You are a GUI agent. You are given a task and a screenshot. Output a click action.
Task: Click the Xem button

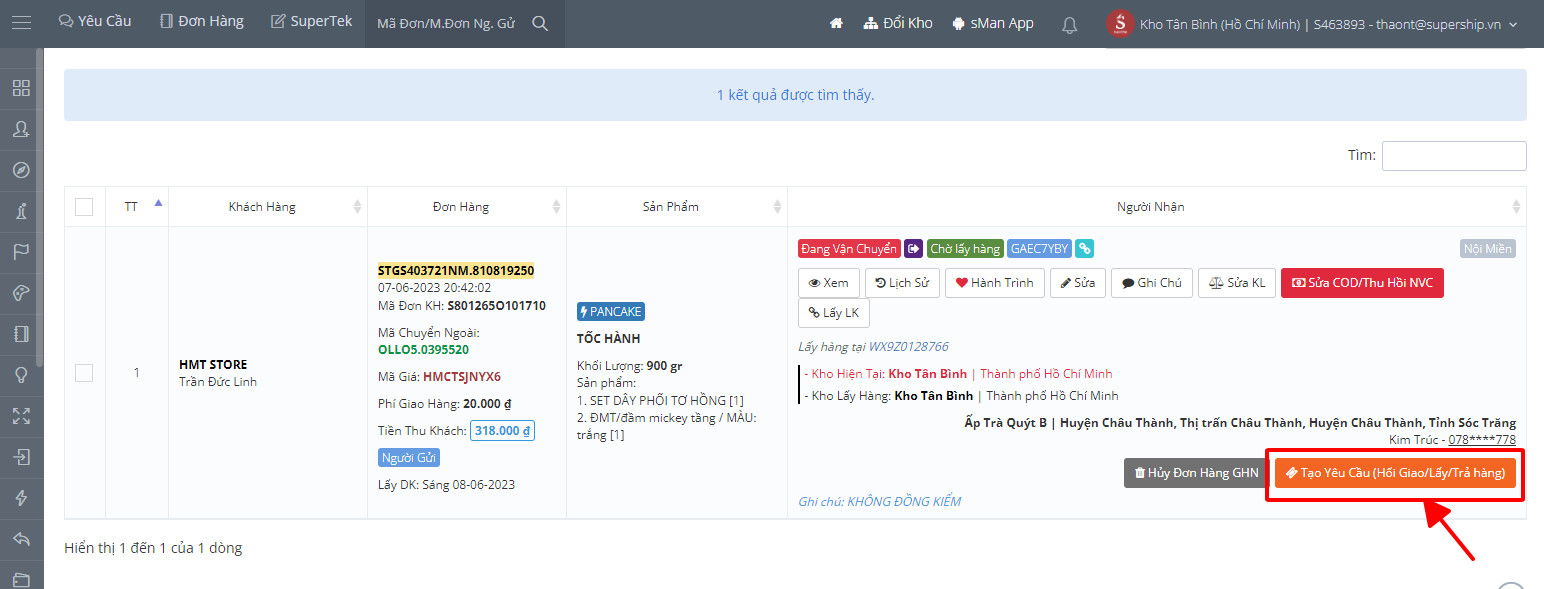pos(828,283)
